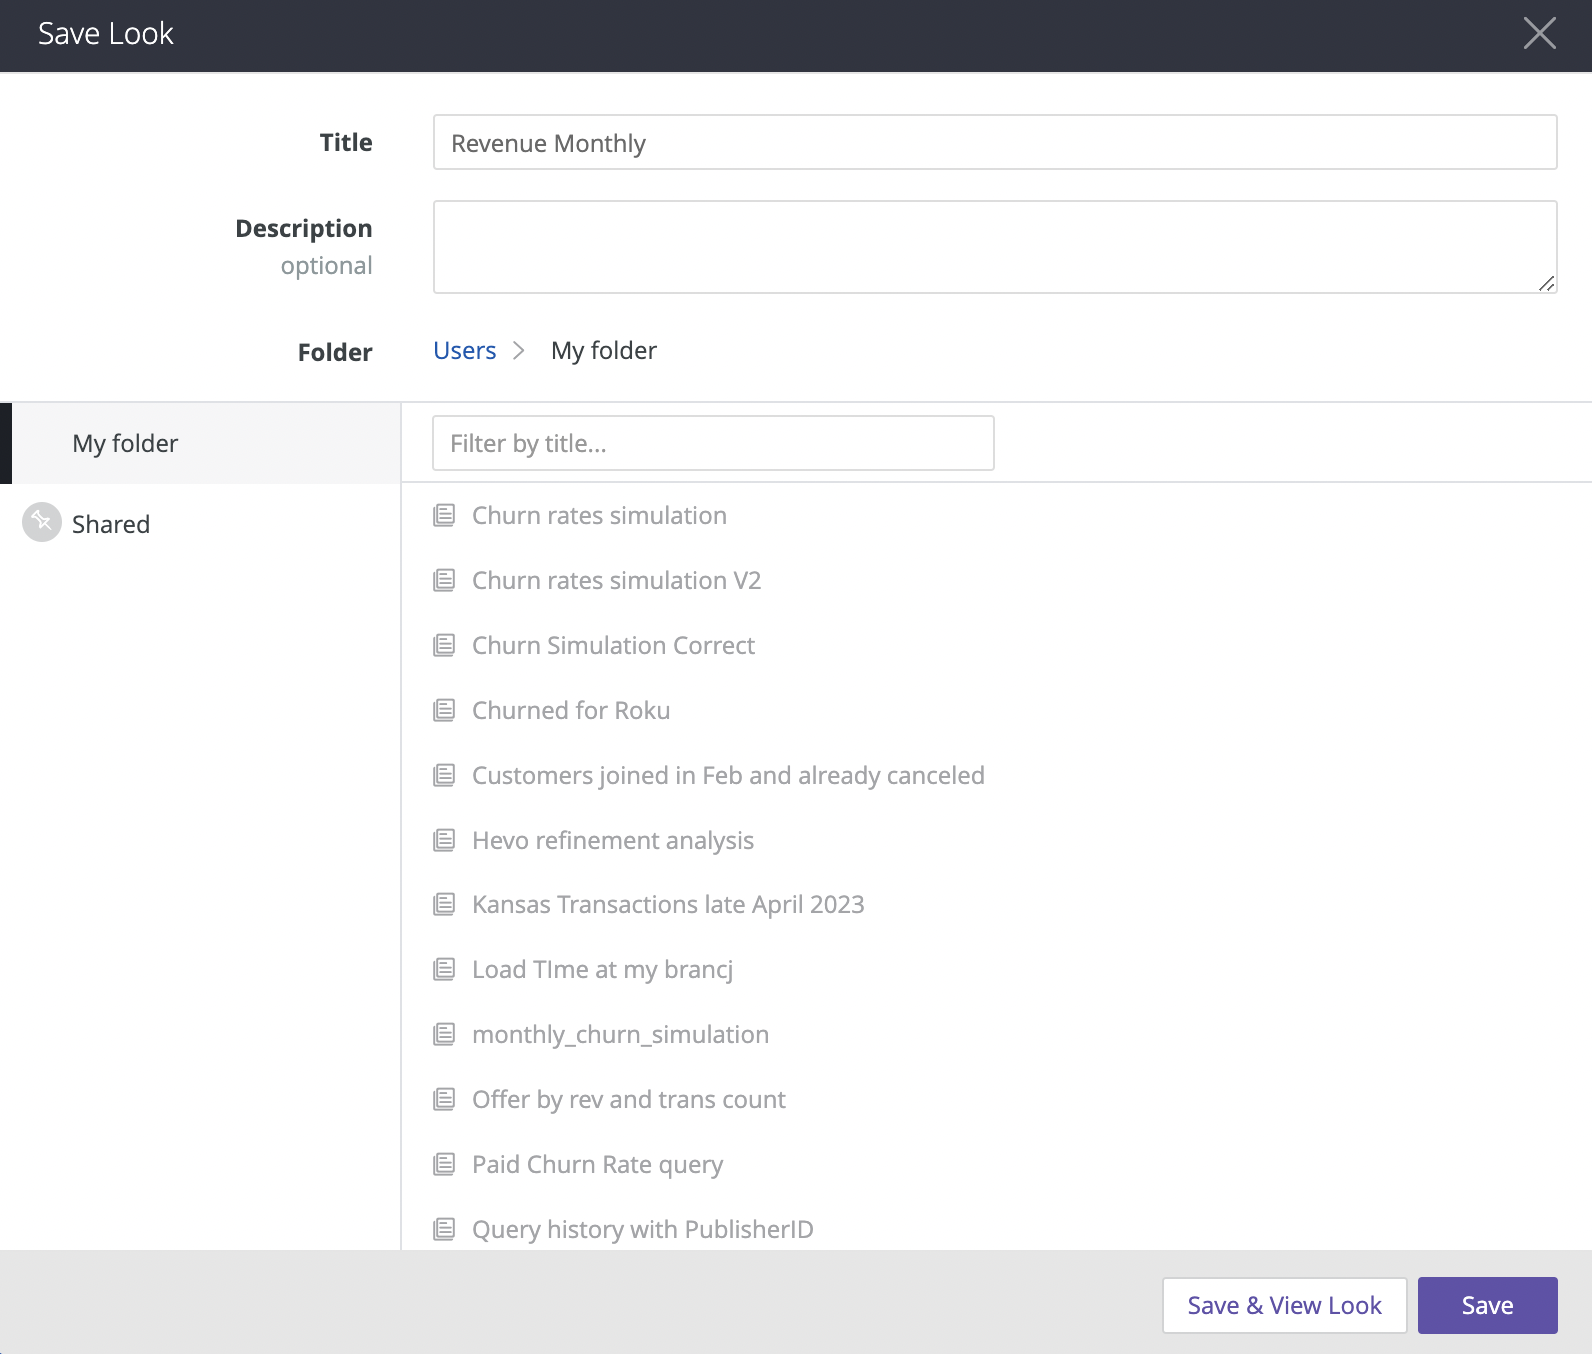Select monthly_churn_simulation title
The image size is (1592, 1354).
(x=620, y=1035)
